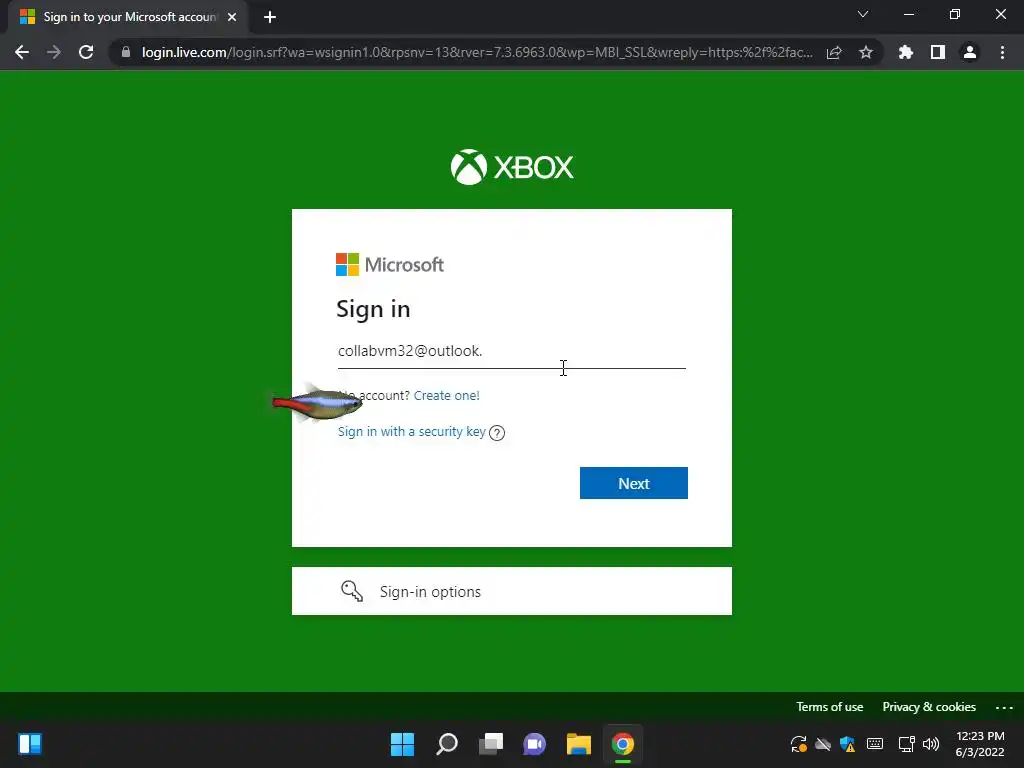Image resolution: width=1024 pixels, height=768 pixels.
Task: Click the Xbox logo
Action: pos(512,167)
